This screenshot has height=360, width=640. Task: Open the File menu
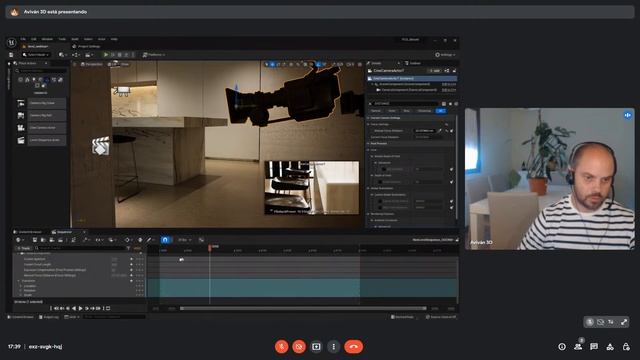[x=23, y=39]
